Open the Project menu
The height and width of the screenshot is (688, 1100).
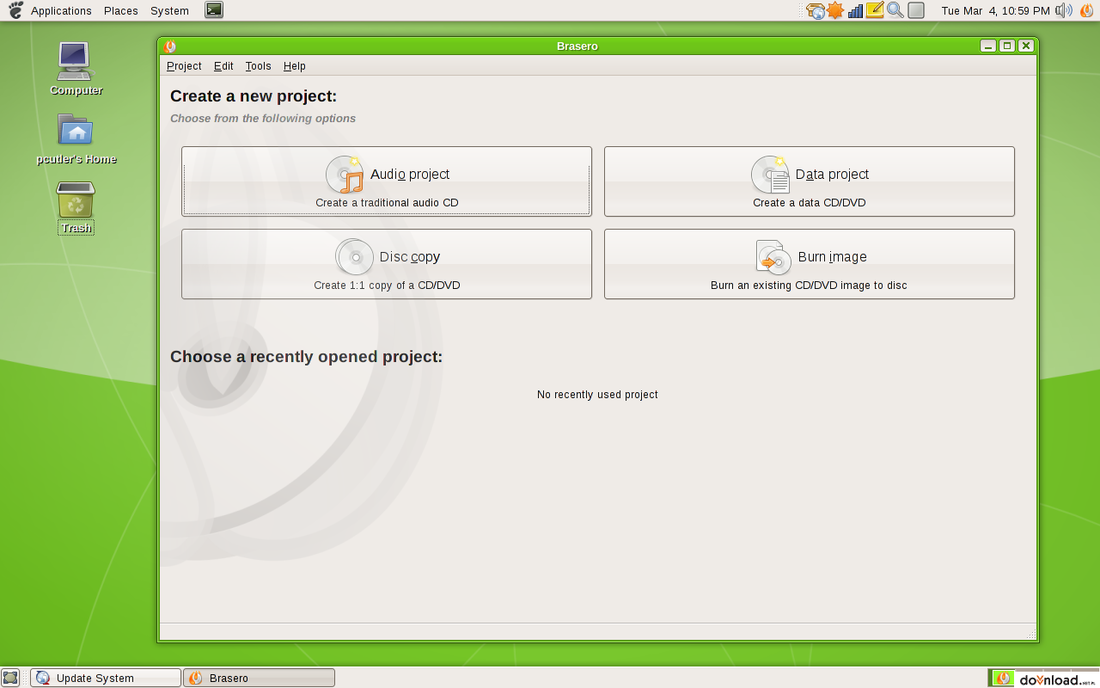(x=184, y=66)
